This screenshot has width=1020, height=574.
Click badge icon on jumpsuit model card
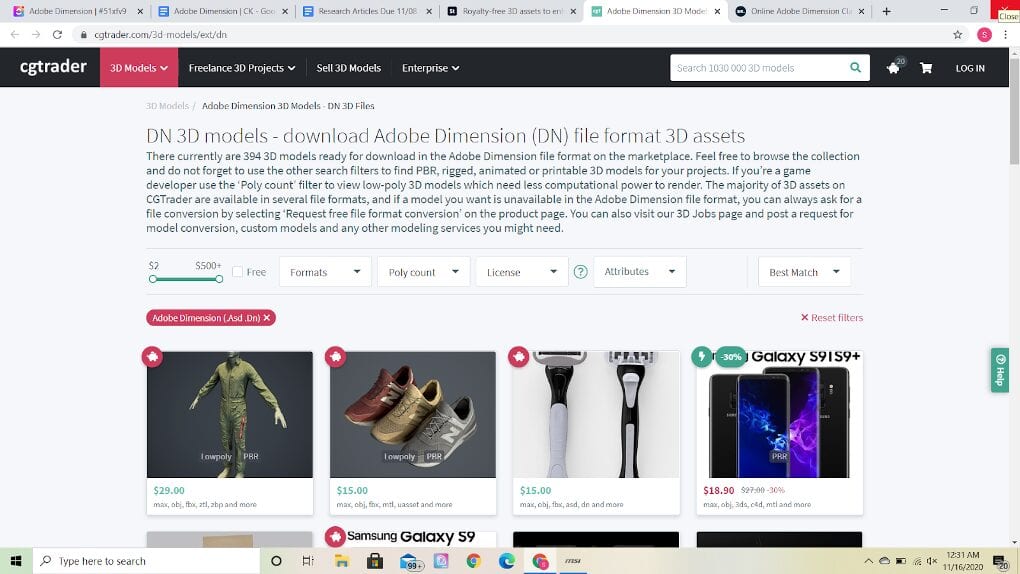coord(152,357)
